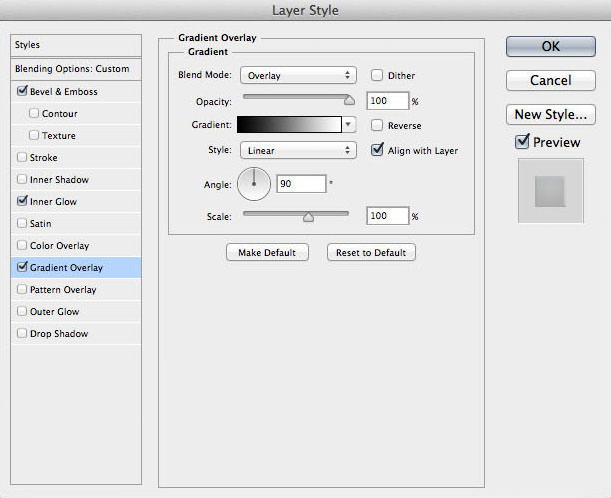Uncheck Align with Layer

[377, 150]
